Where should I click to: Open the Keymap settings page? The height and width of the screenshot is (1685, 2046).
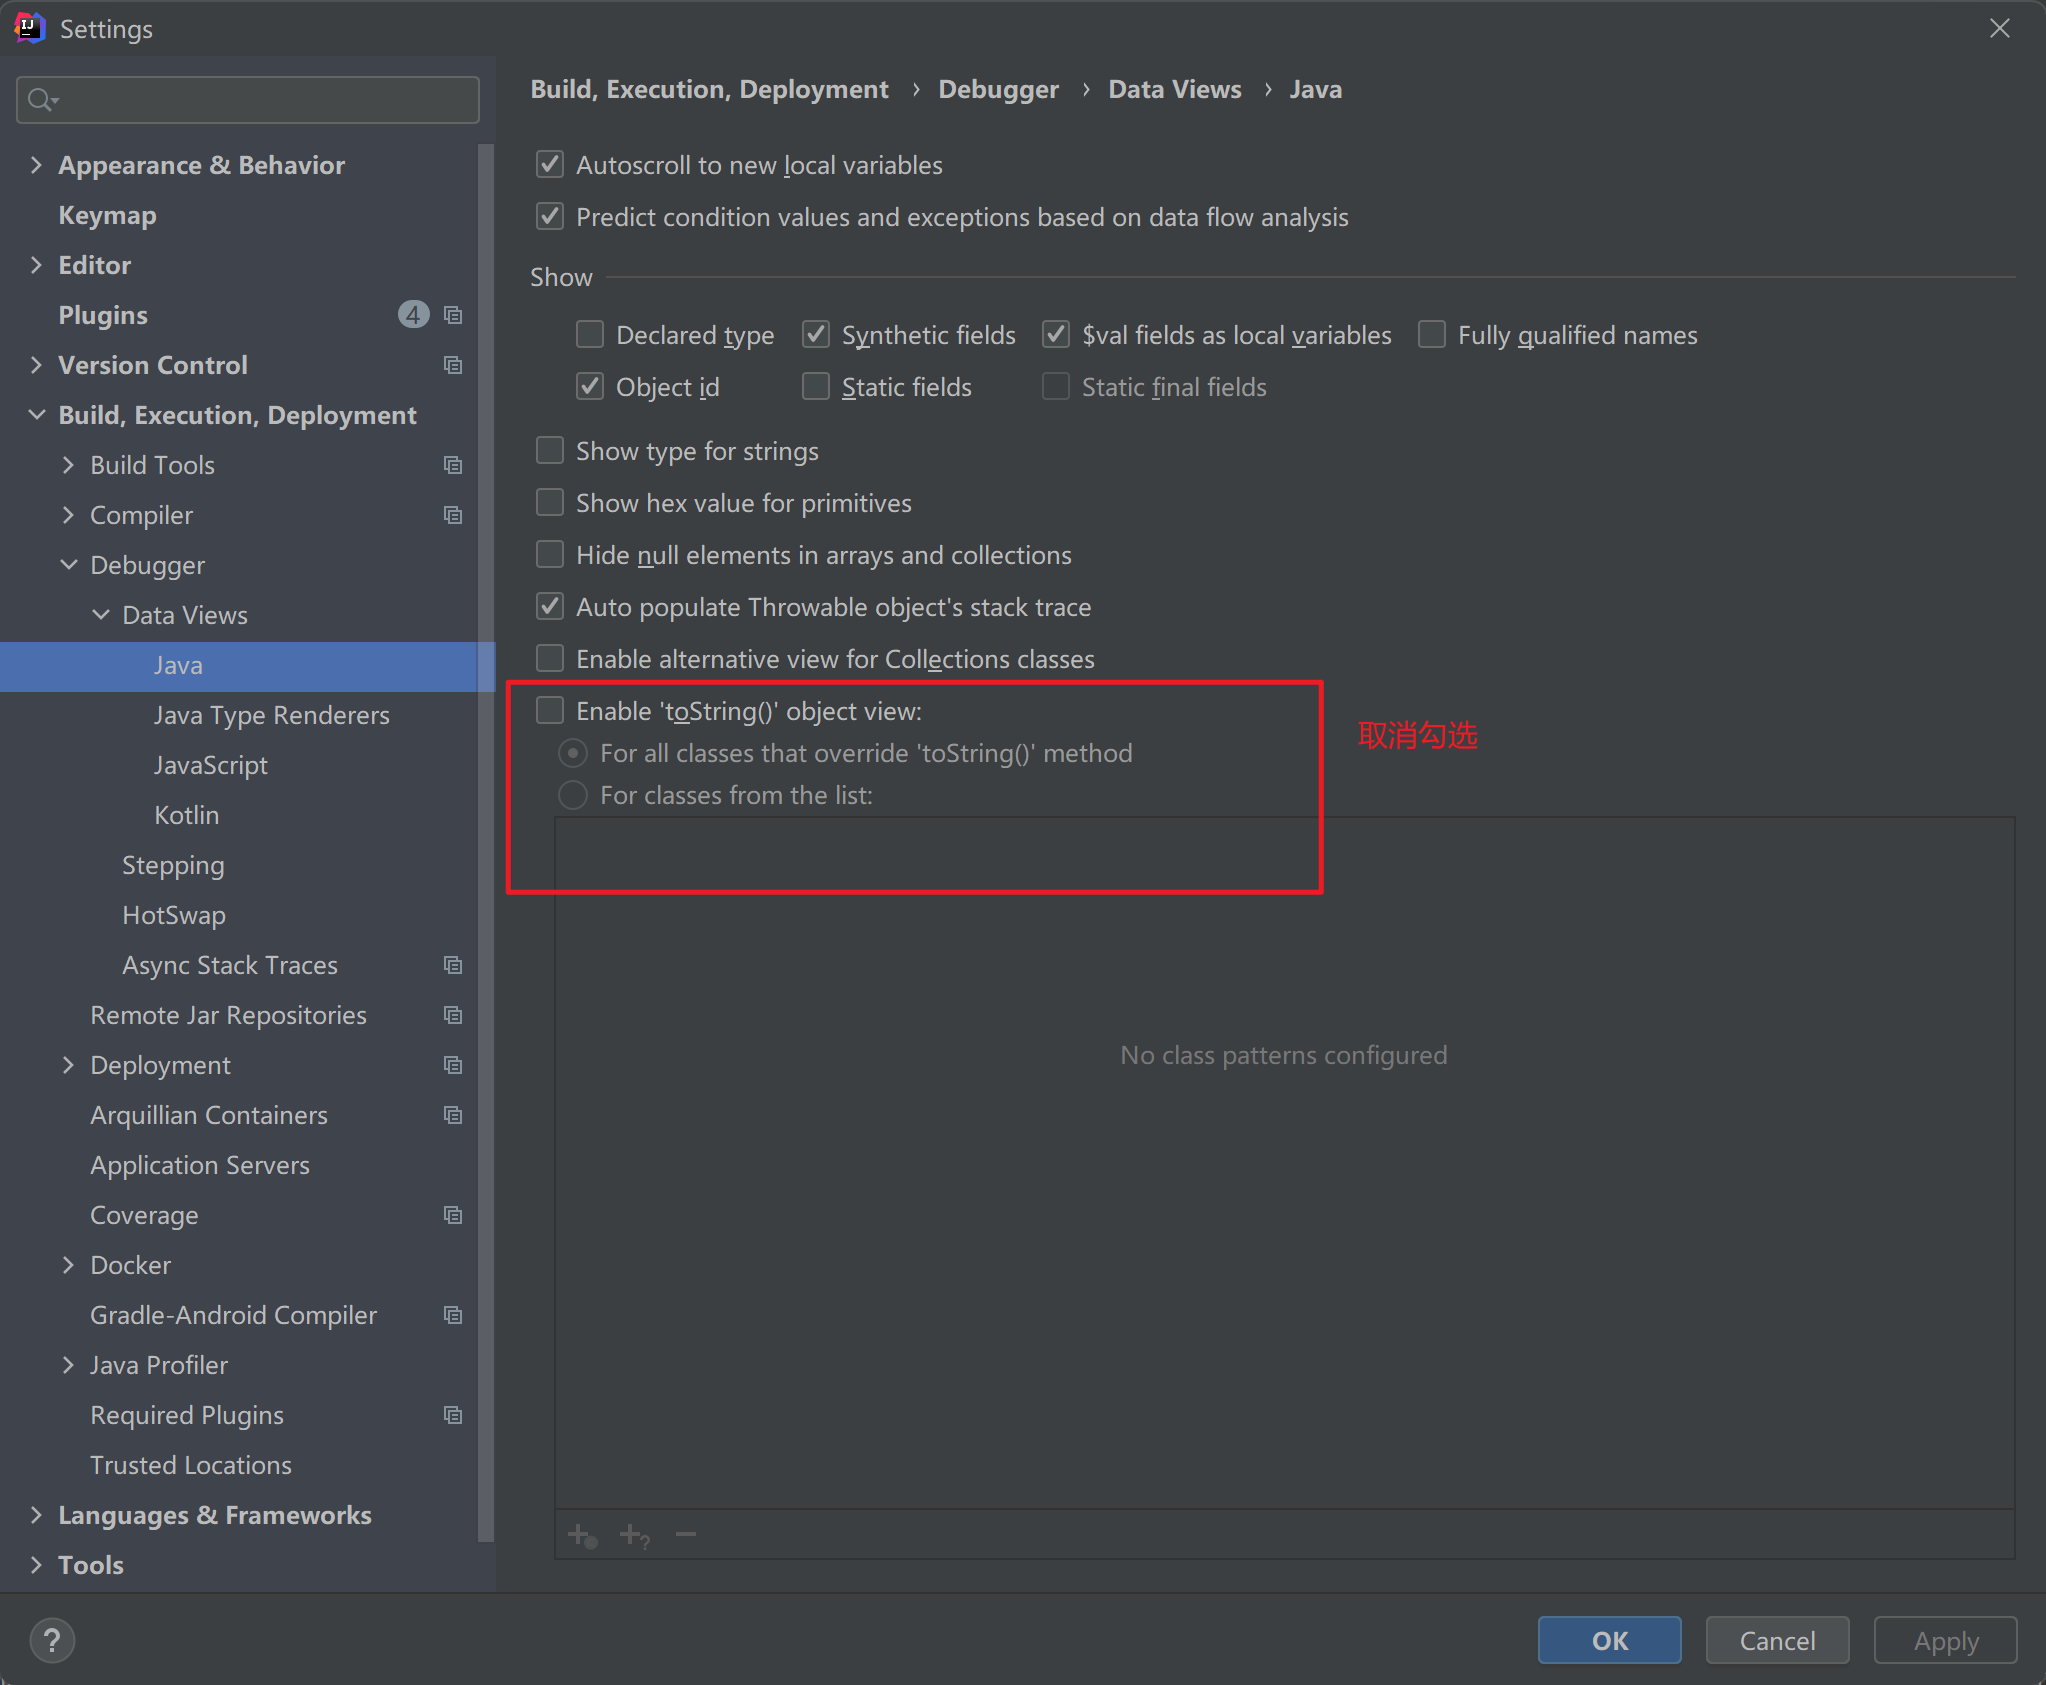click(x=107, y=215)
